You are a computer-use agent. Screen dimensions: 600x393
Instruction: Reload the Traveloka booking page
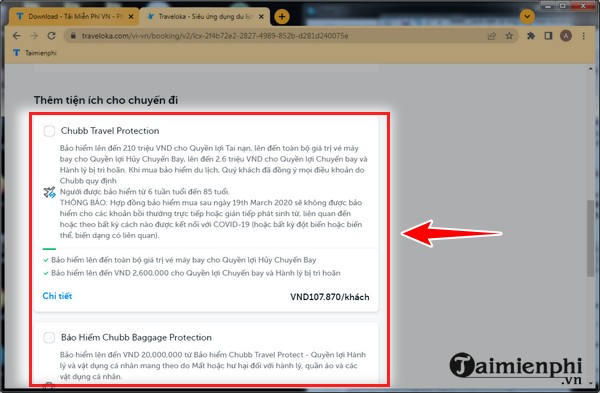pyautogui.click(x=51, y=36)
